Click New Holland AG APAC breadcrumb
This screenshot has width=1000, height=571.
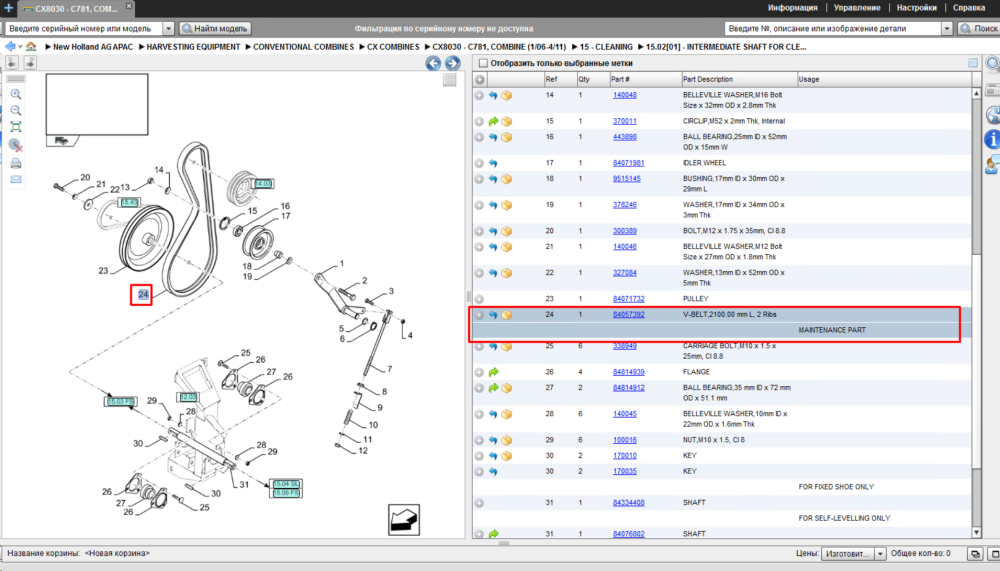93,47
